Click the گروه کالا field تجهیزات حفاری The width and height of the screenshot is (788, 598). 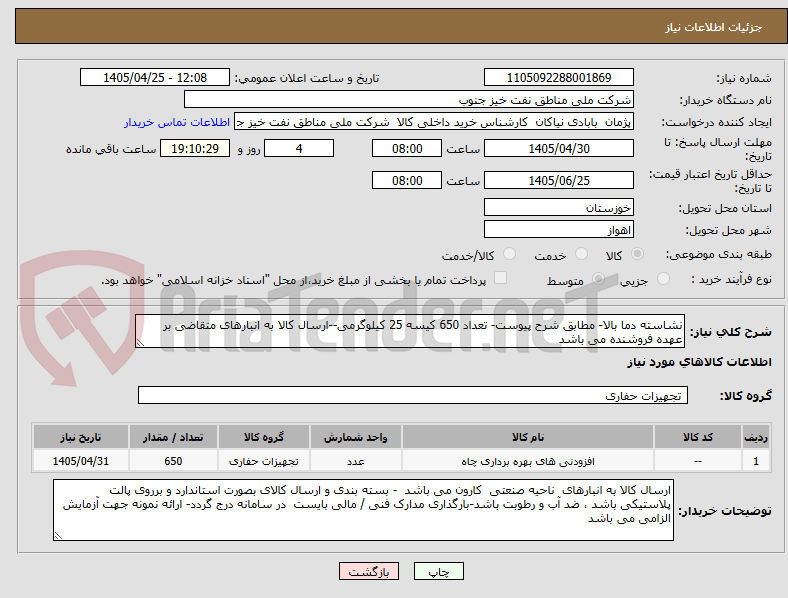413,395
